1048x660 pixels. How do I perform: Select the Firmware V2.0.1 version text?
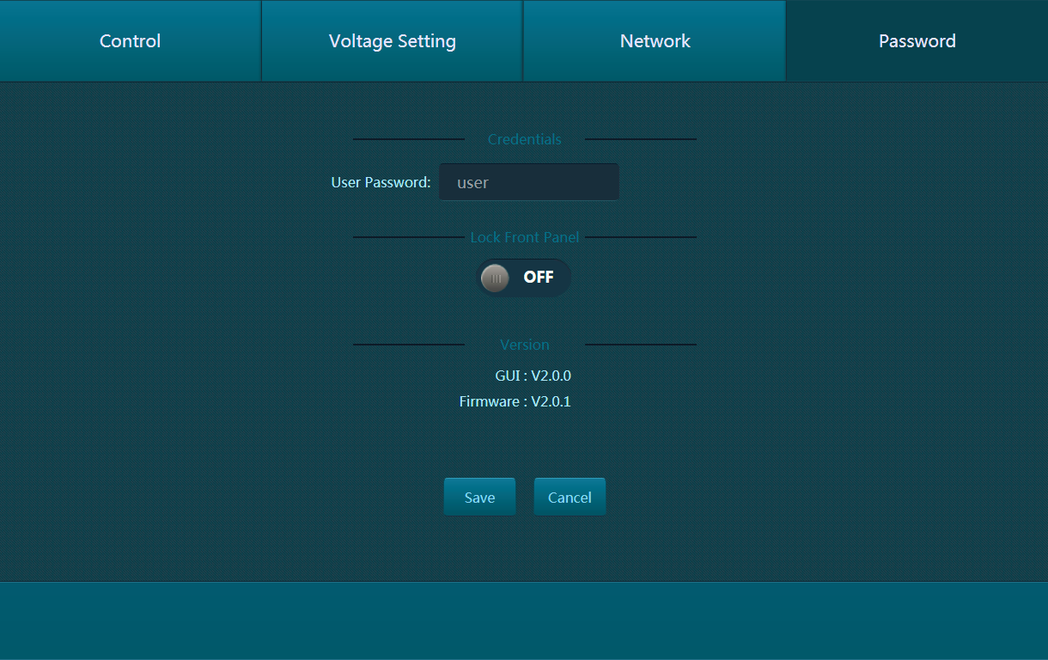[515, 402]
